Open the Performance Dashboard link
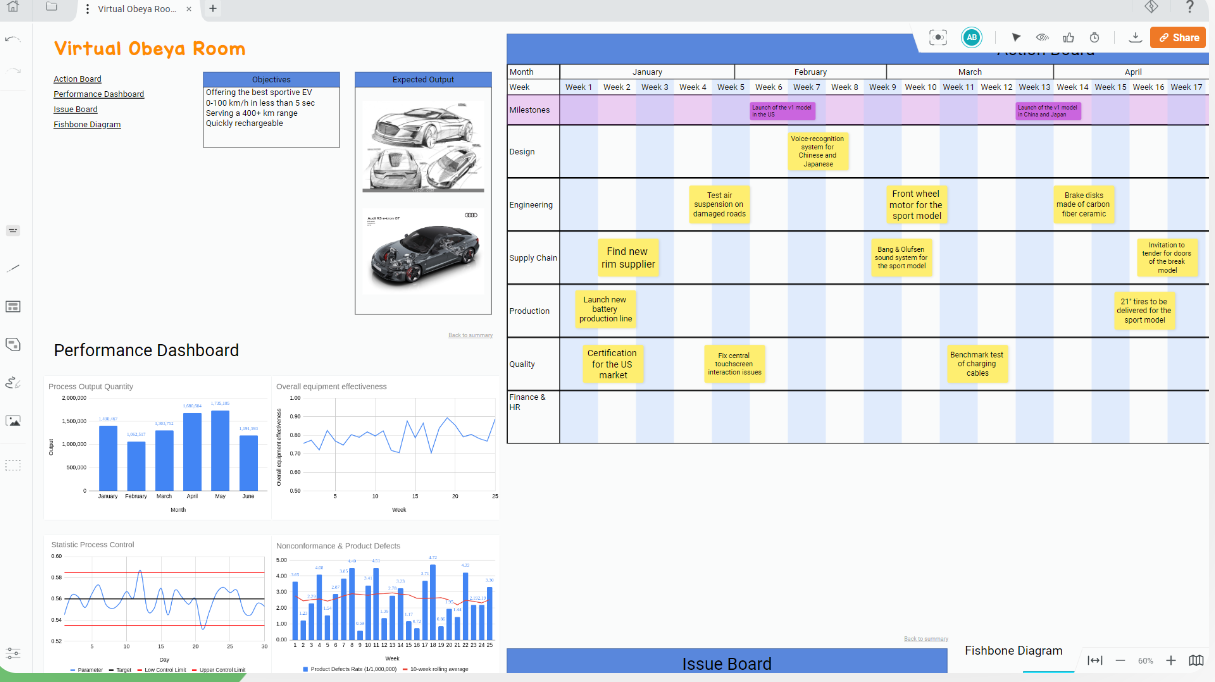The image size is (1215, 682). point(98,94)
